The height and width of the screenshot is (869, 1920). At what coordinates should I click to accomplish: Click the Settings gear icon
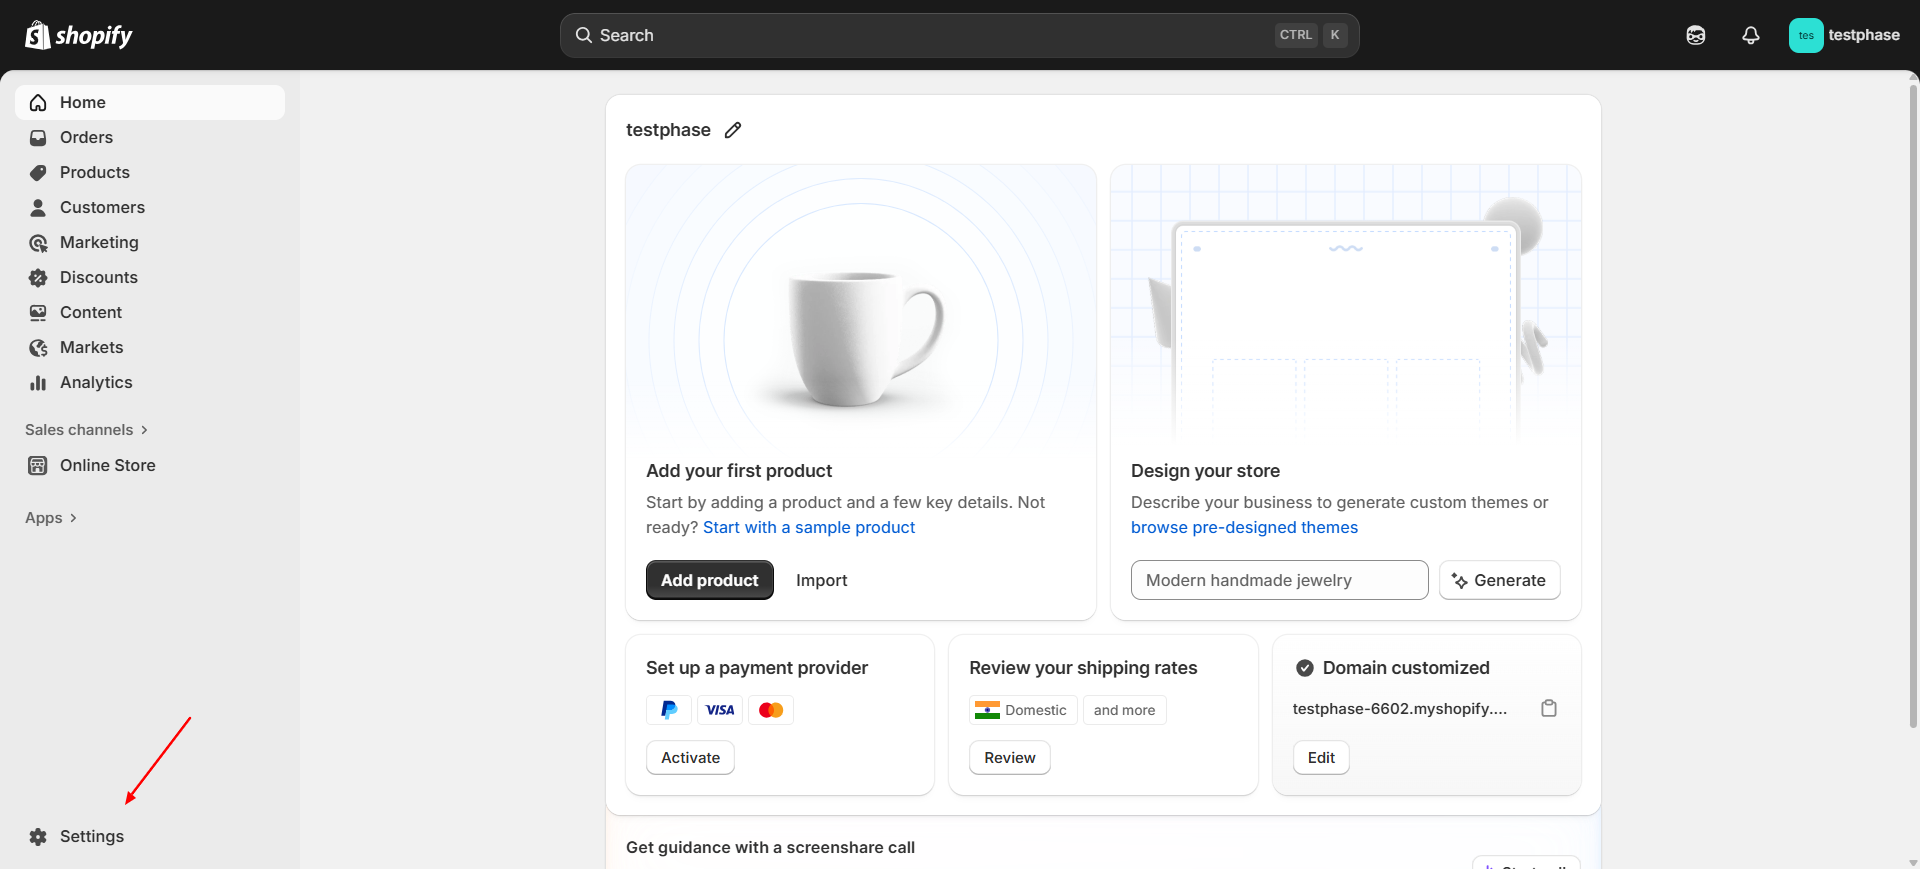[38, 837]
